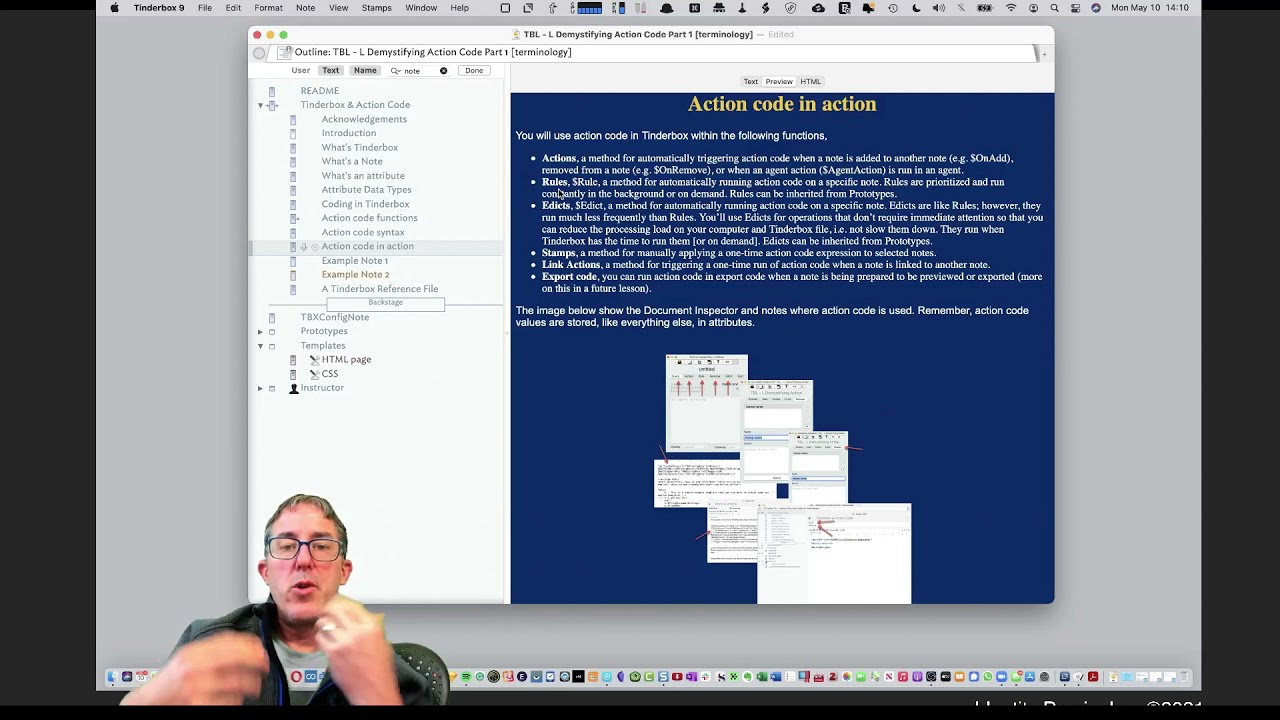Open Control Center in menu bar
The height and width of the screenshot is (720, 1280).
pos(1074,8)
